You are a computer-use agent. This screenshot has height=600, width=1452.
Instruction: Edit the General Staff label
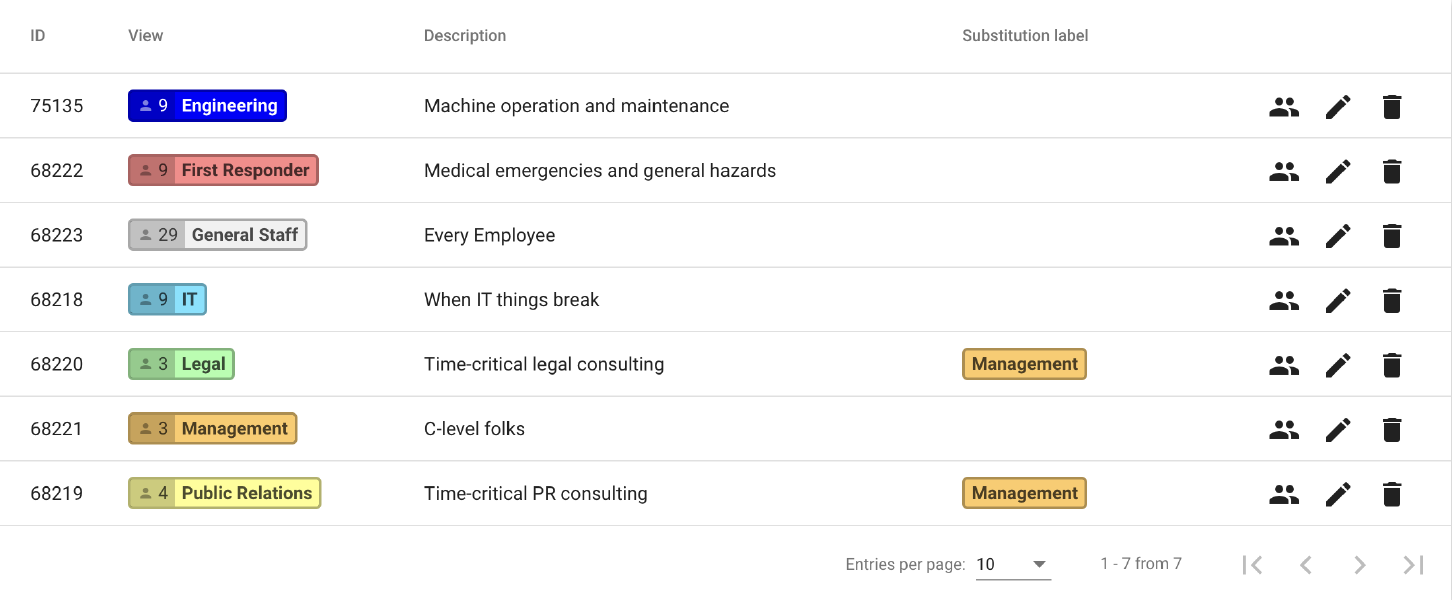tap(1338, 236)
